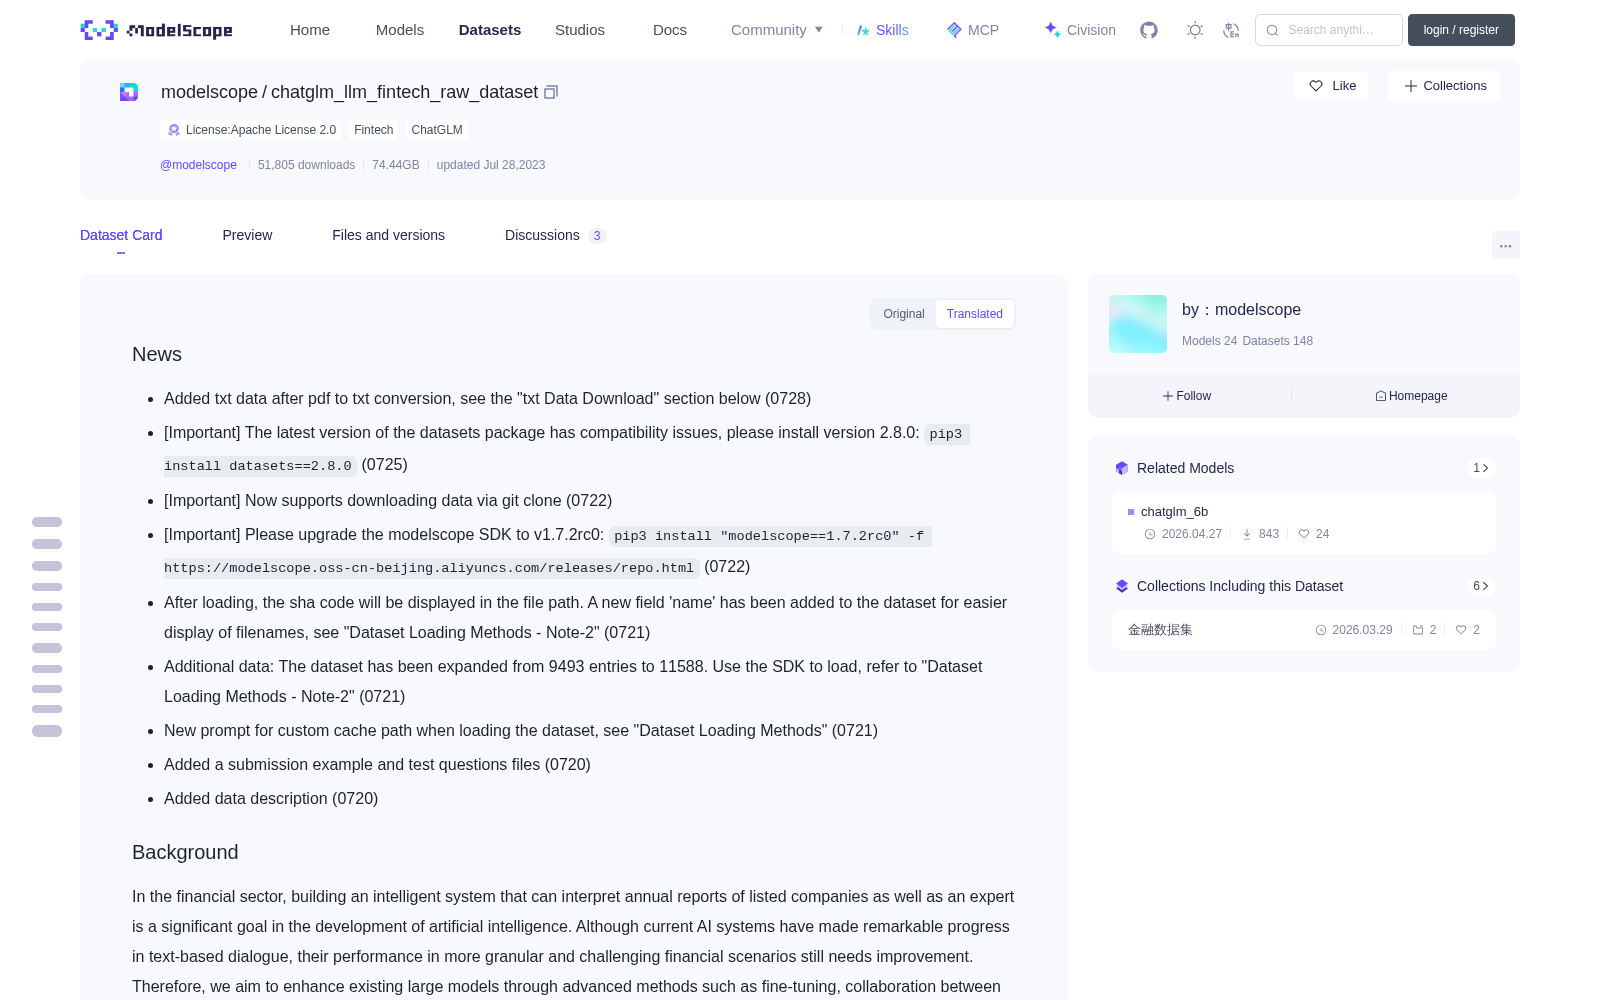This screenshot has height=1000, width=1600.
Task: Click the plus icon in the Collections button
Action: coord(1411,86)
